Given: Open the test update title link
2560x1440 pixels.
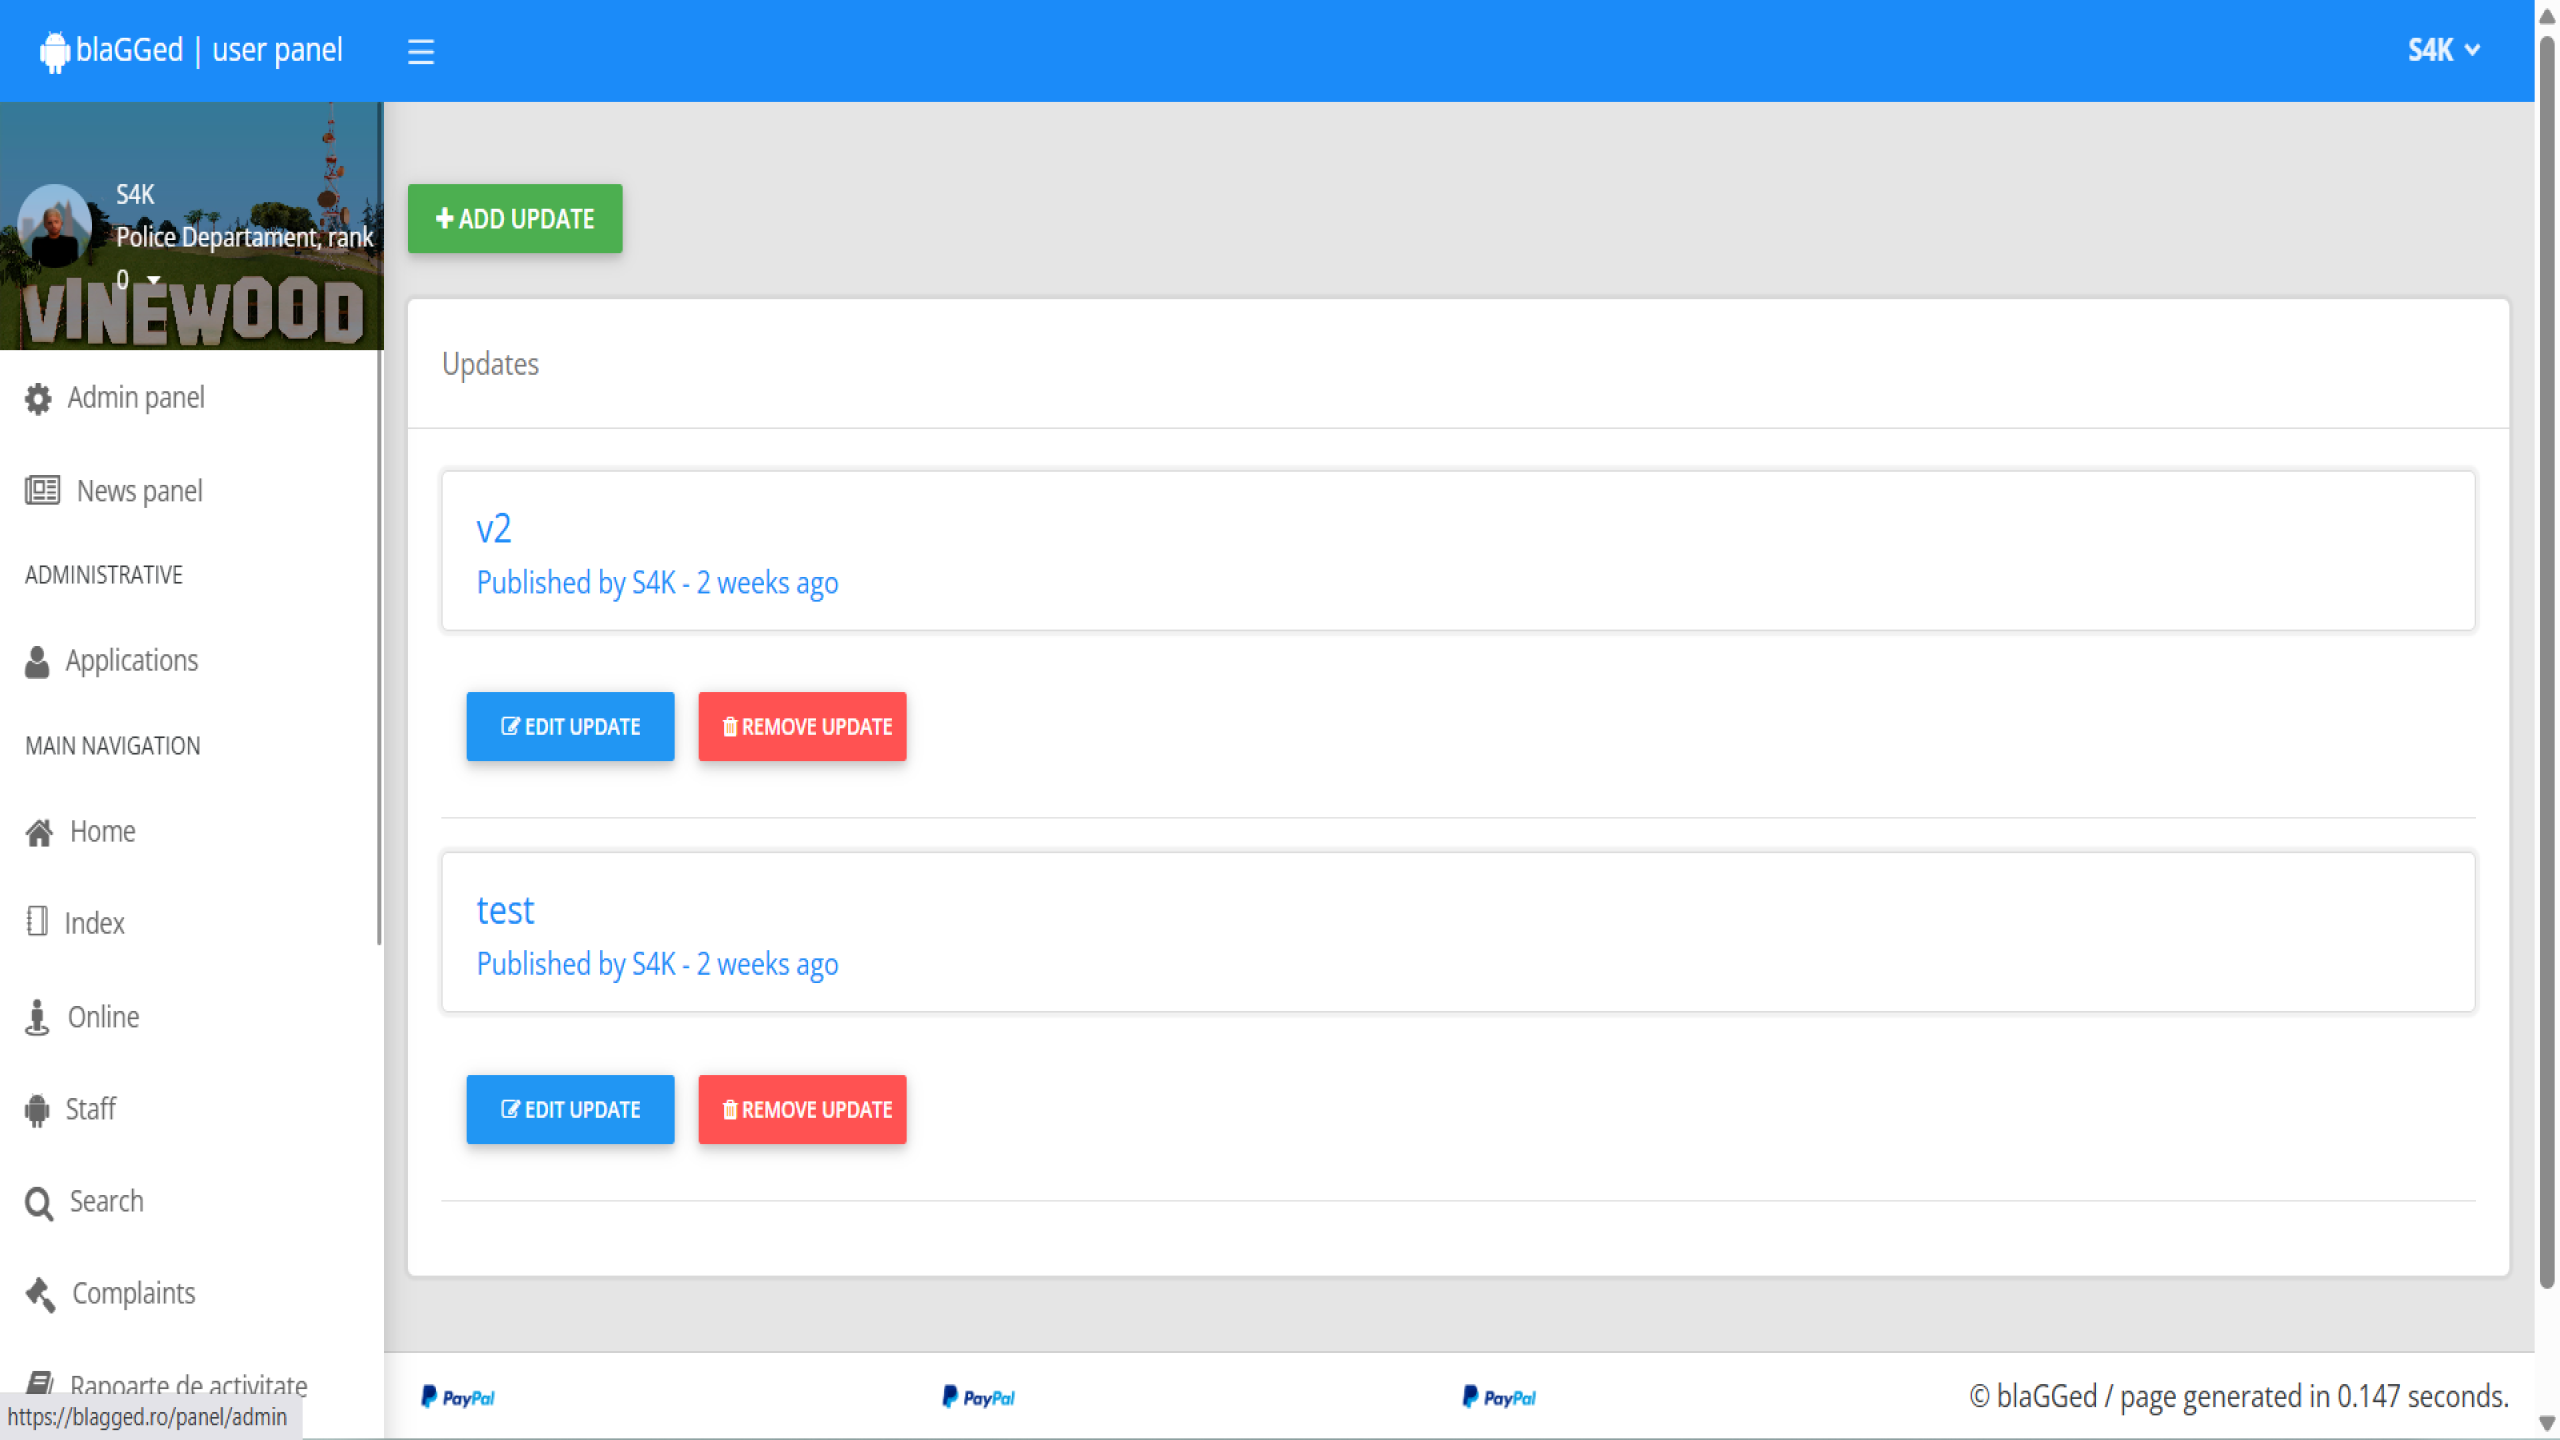Looking at the screenshot, I should (505, 911).
